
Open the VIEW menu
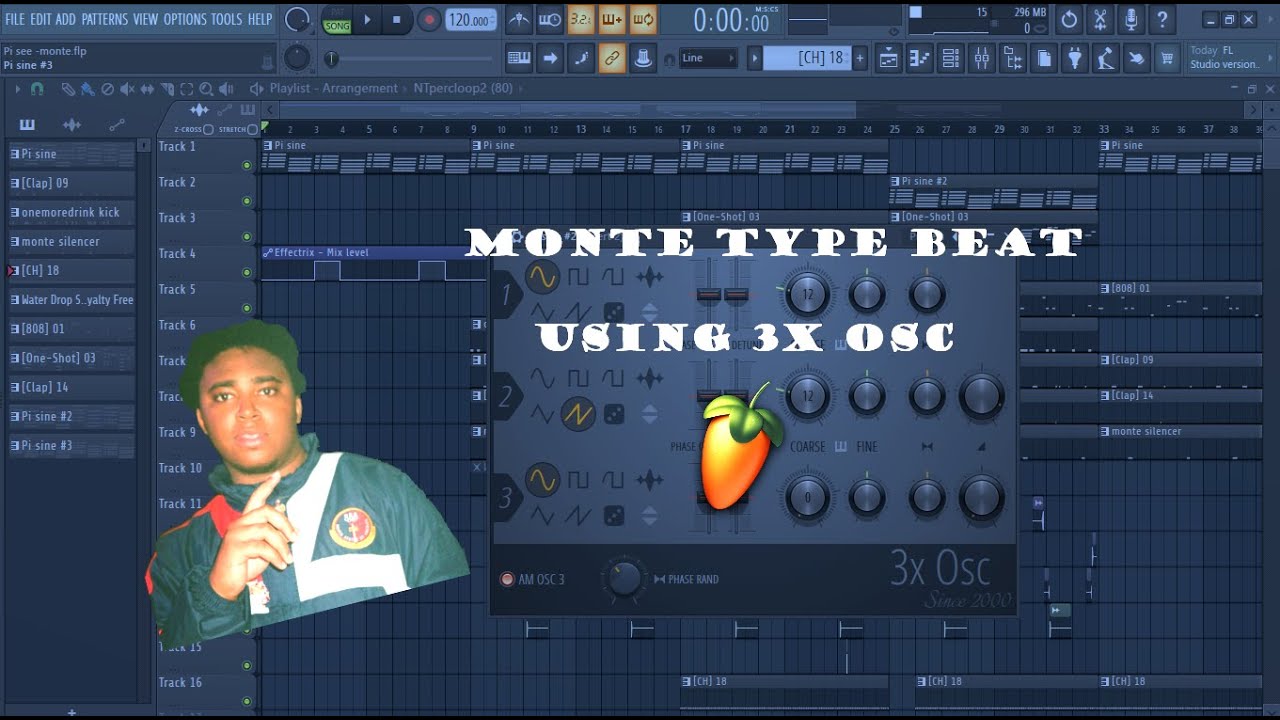coord(146,19)
